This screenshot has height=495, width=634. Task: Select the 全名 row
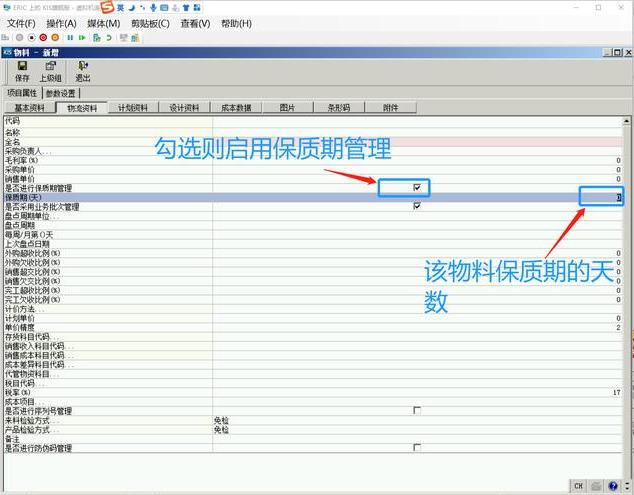(313, 142)
